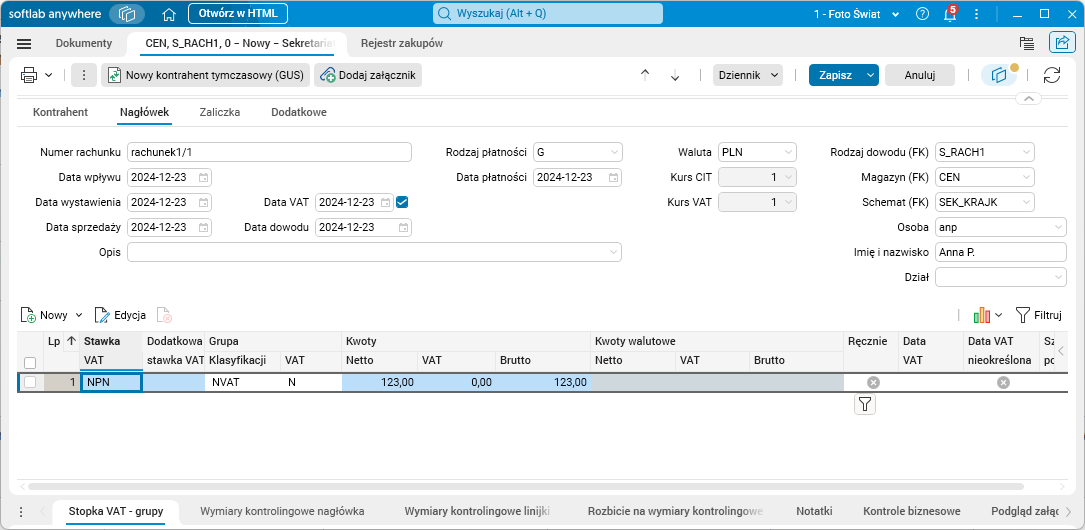This screenshot has width=1085, height=530.
Task: Open the Dział dropdown
Action: pos(1059,277)
